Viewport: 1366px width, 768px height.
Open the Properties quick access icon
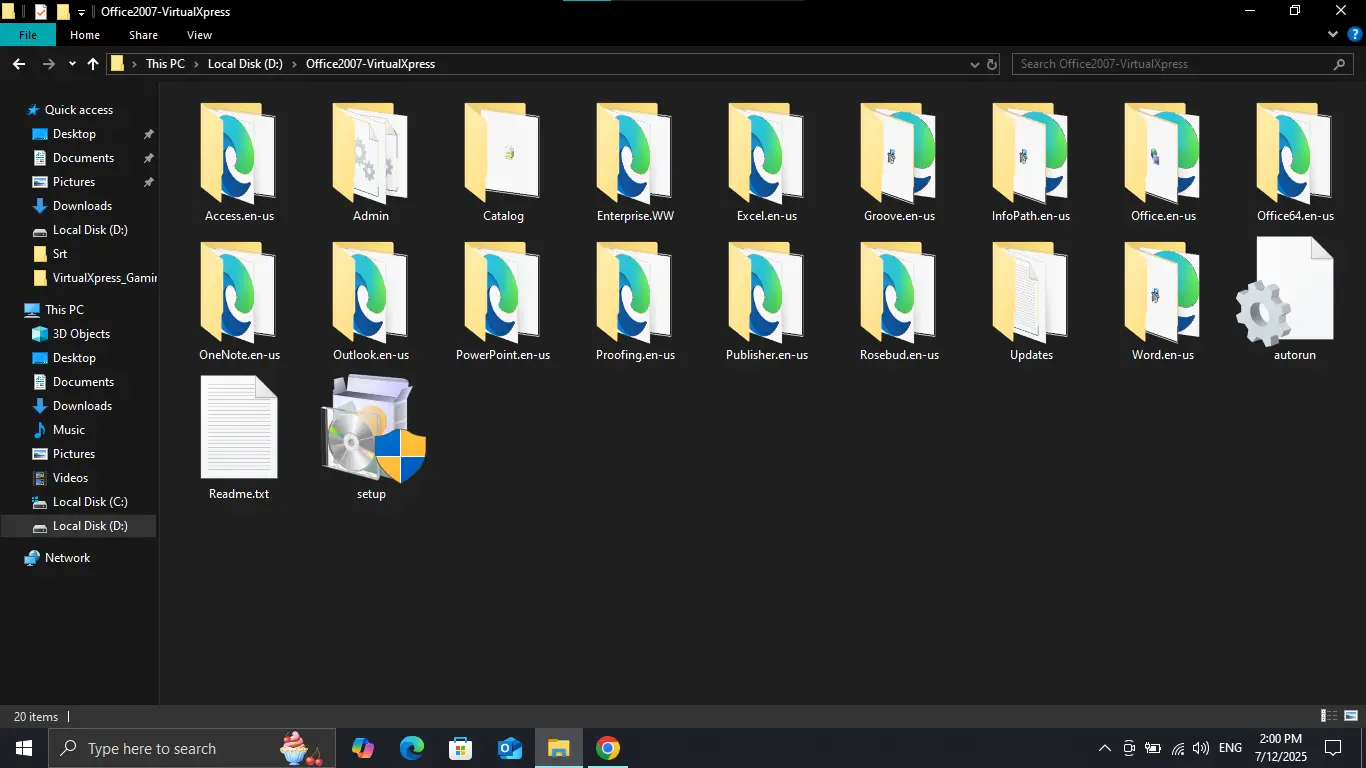[40, 13]
